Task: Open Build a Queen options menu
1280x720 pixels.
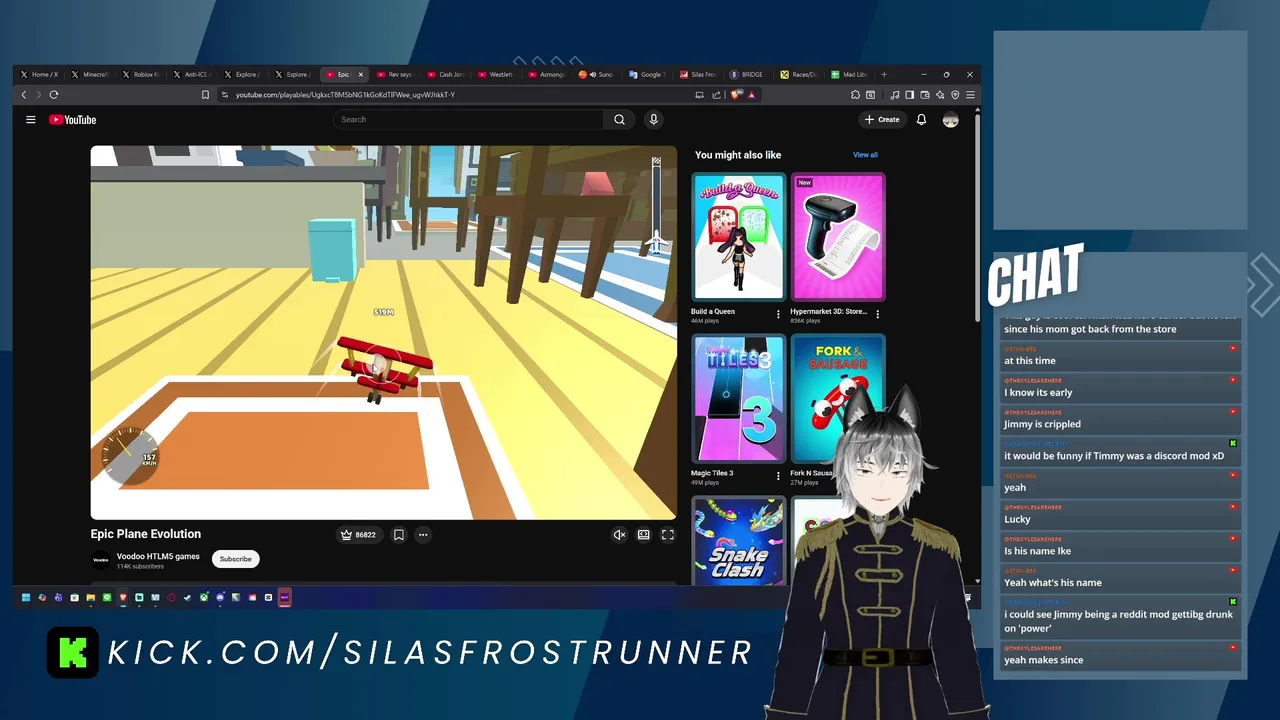Action: tap(778, 314)
